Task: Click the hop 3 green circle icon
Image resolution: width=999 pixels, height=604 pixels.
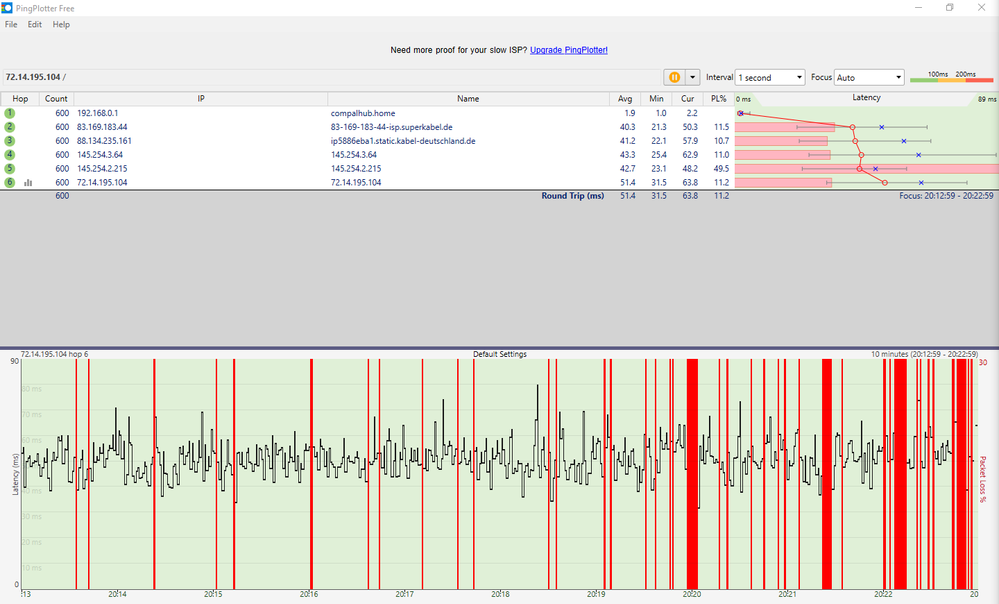Action: [x=10, y=141]
